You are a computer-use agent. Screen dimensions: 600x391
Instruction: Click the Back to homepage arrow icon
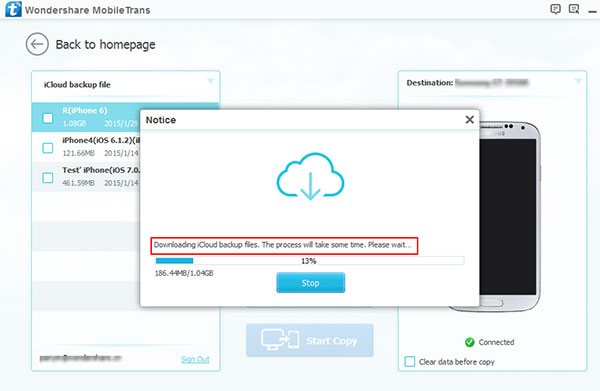point(37,44)
